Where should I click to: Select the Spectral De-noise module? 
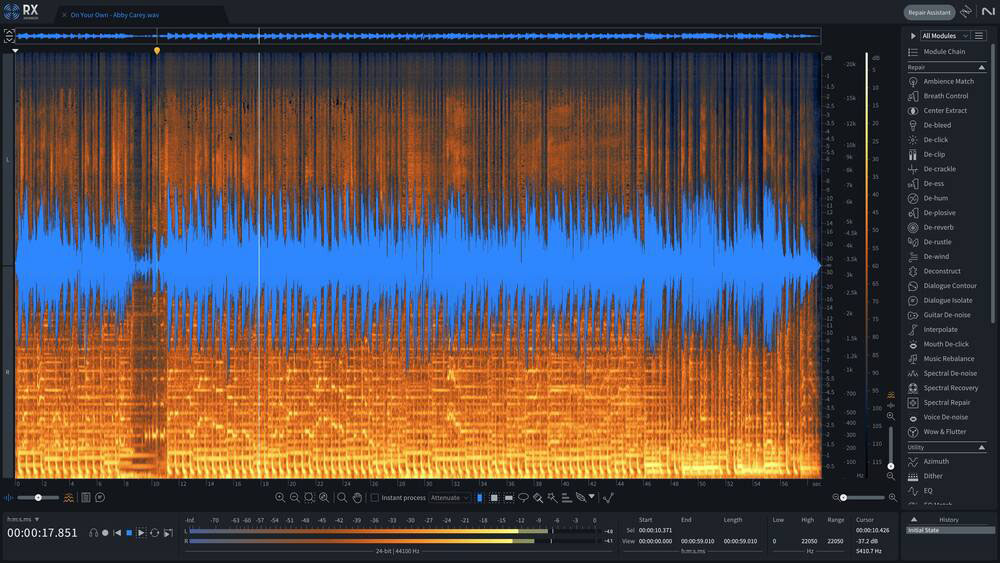coord(949,373)
